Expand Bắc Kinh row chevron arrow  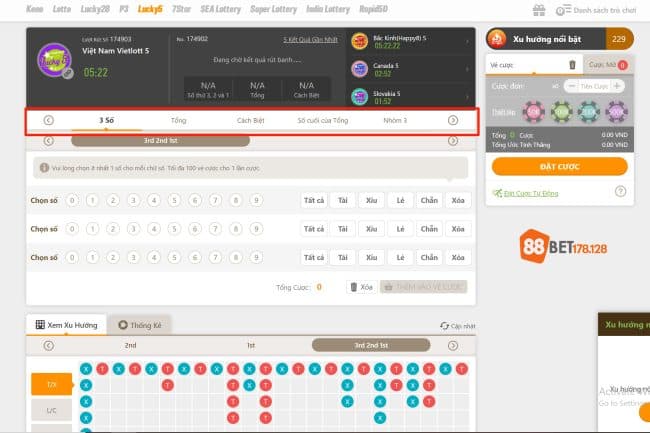click(467, 41)
